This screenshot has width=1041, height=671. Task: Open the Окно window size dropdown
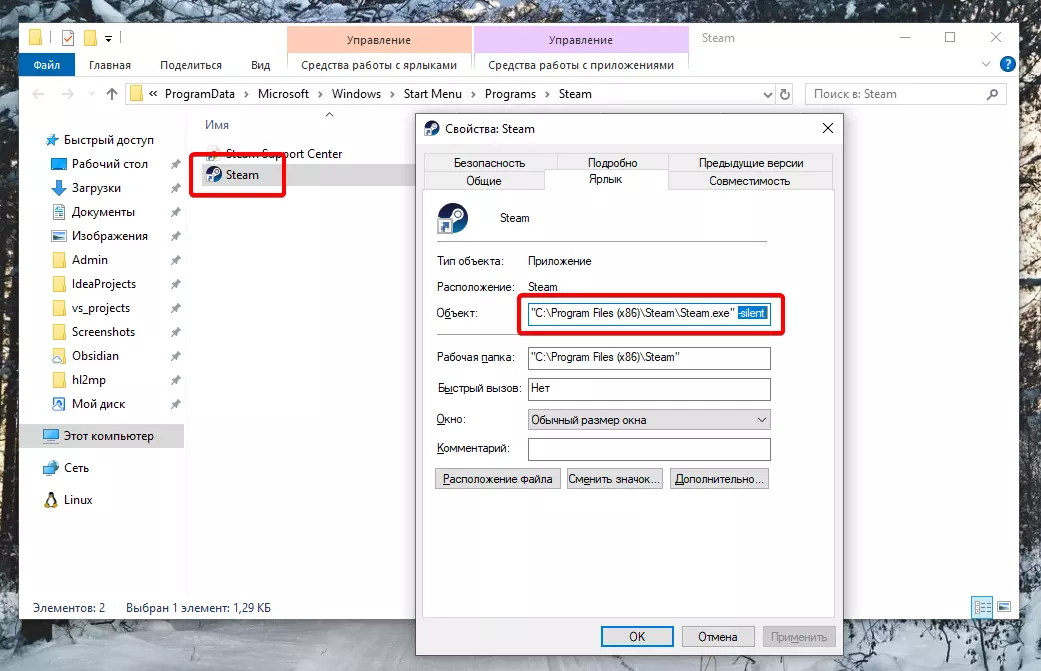click(x=649, y=419)
